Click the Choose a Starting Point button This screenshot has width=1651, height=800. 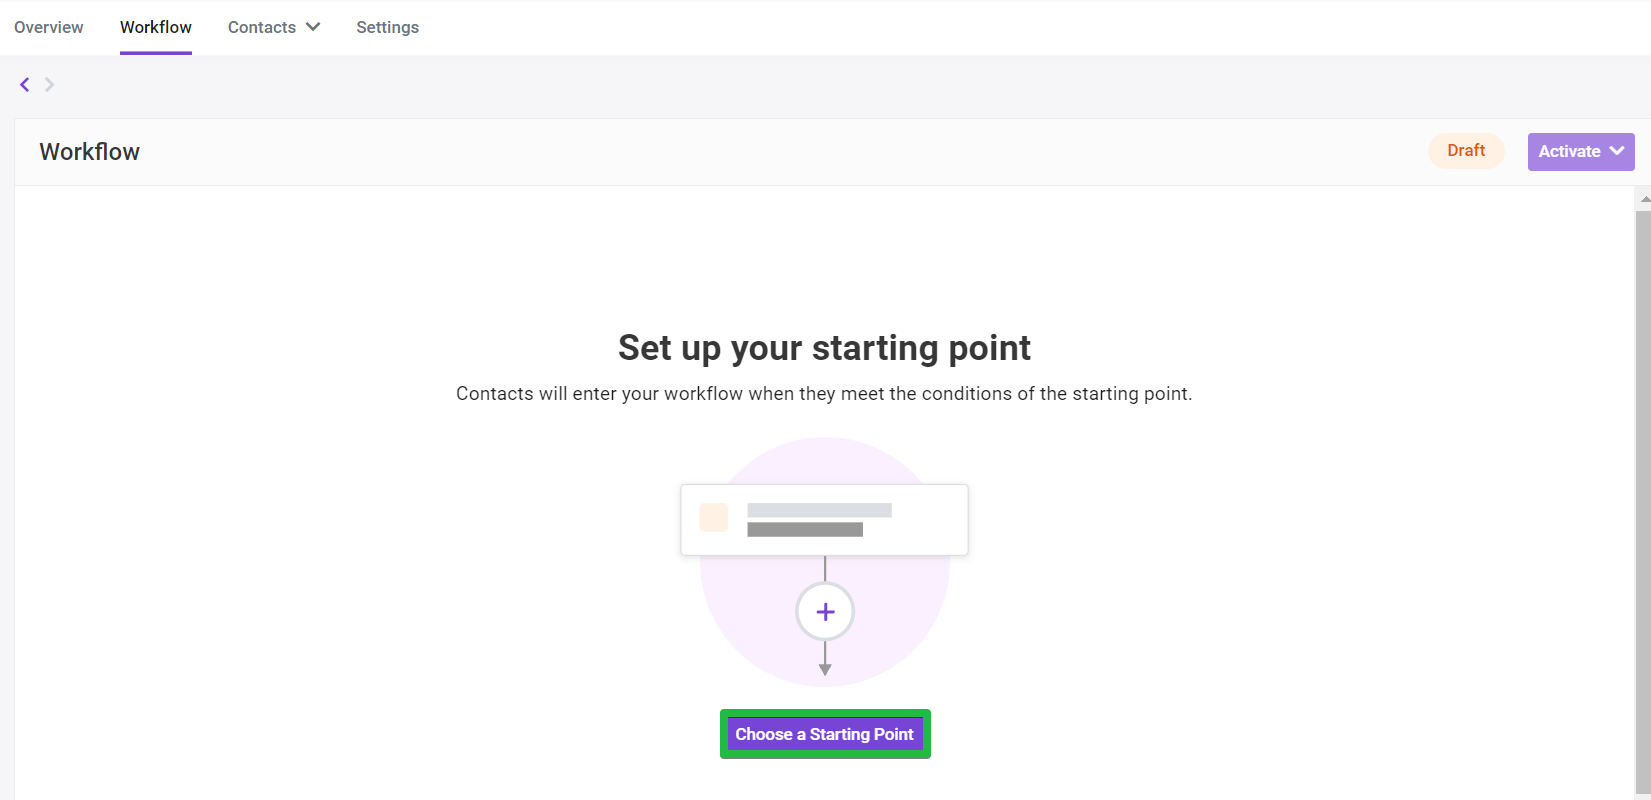825,734
